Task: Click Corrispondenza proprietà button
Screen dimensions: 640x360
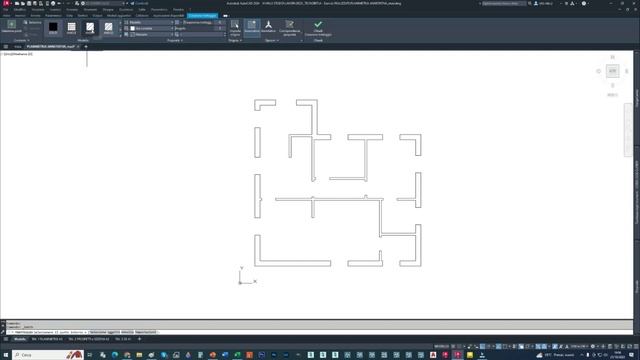Action: coord(290,28)
